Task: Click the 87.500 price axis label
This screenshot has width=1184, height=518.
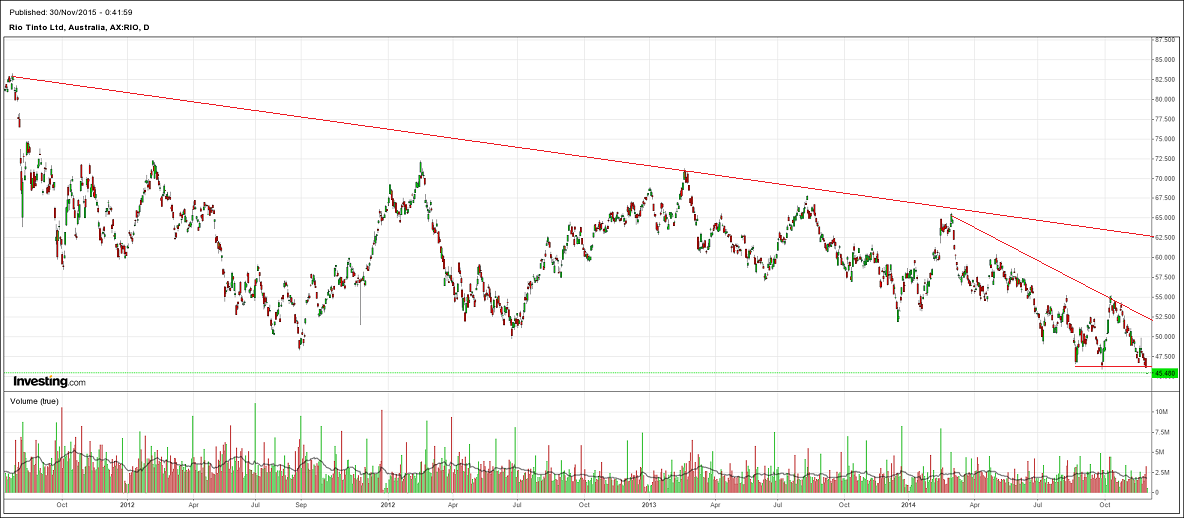Action: pos(1164,40)
